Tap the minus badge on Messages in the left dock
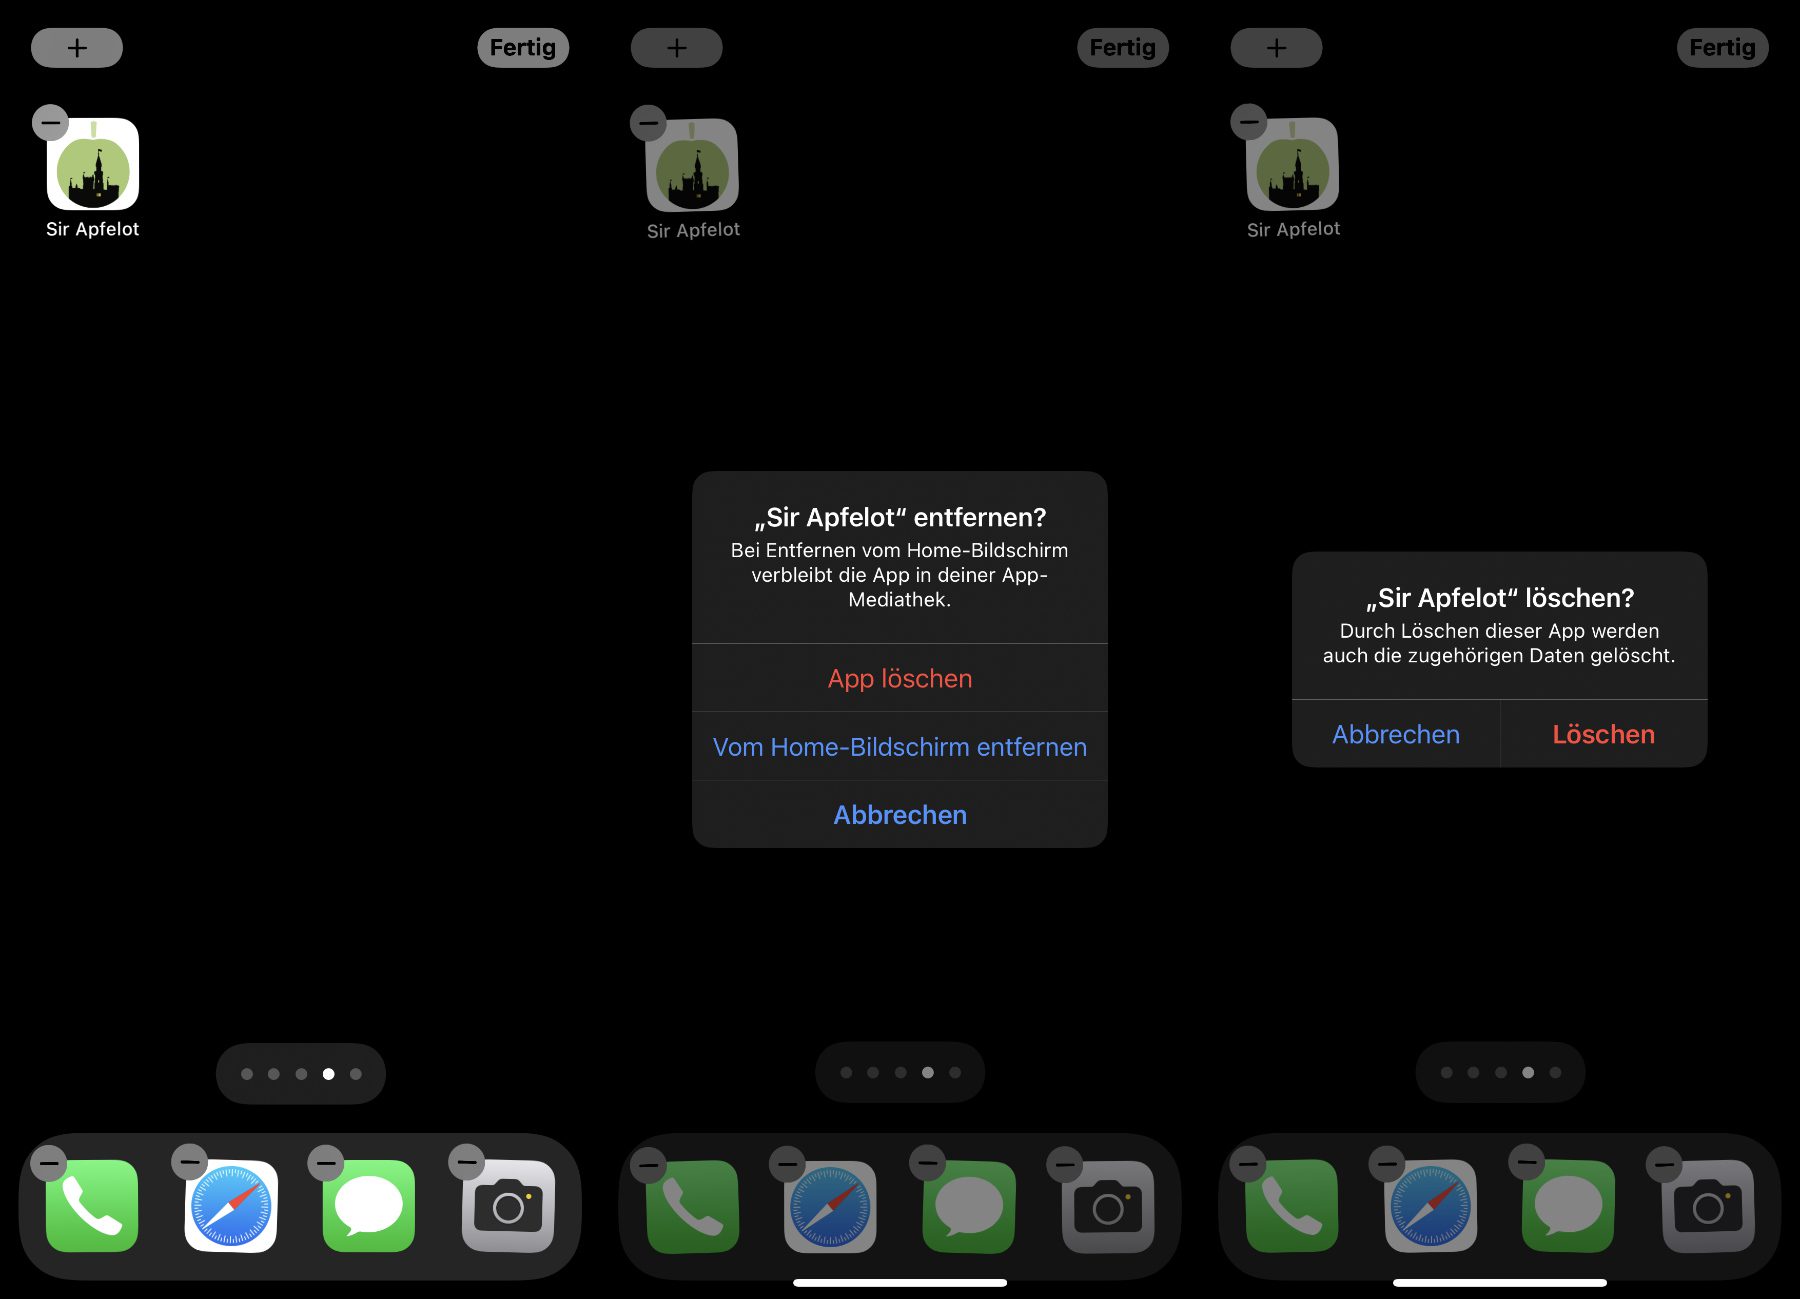This screenshot has width=1800, height=1299. [326, 1163]
